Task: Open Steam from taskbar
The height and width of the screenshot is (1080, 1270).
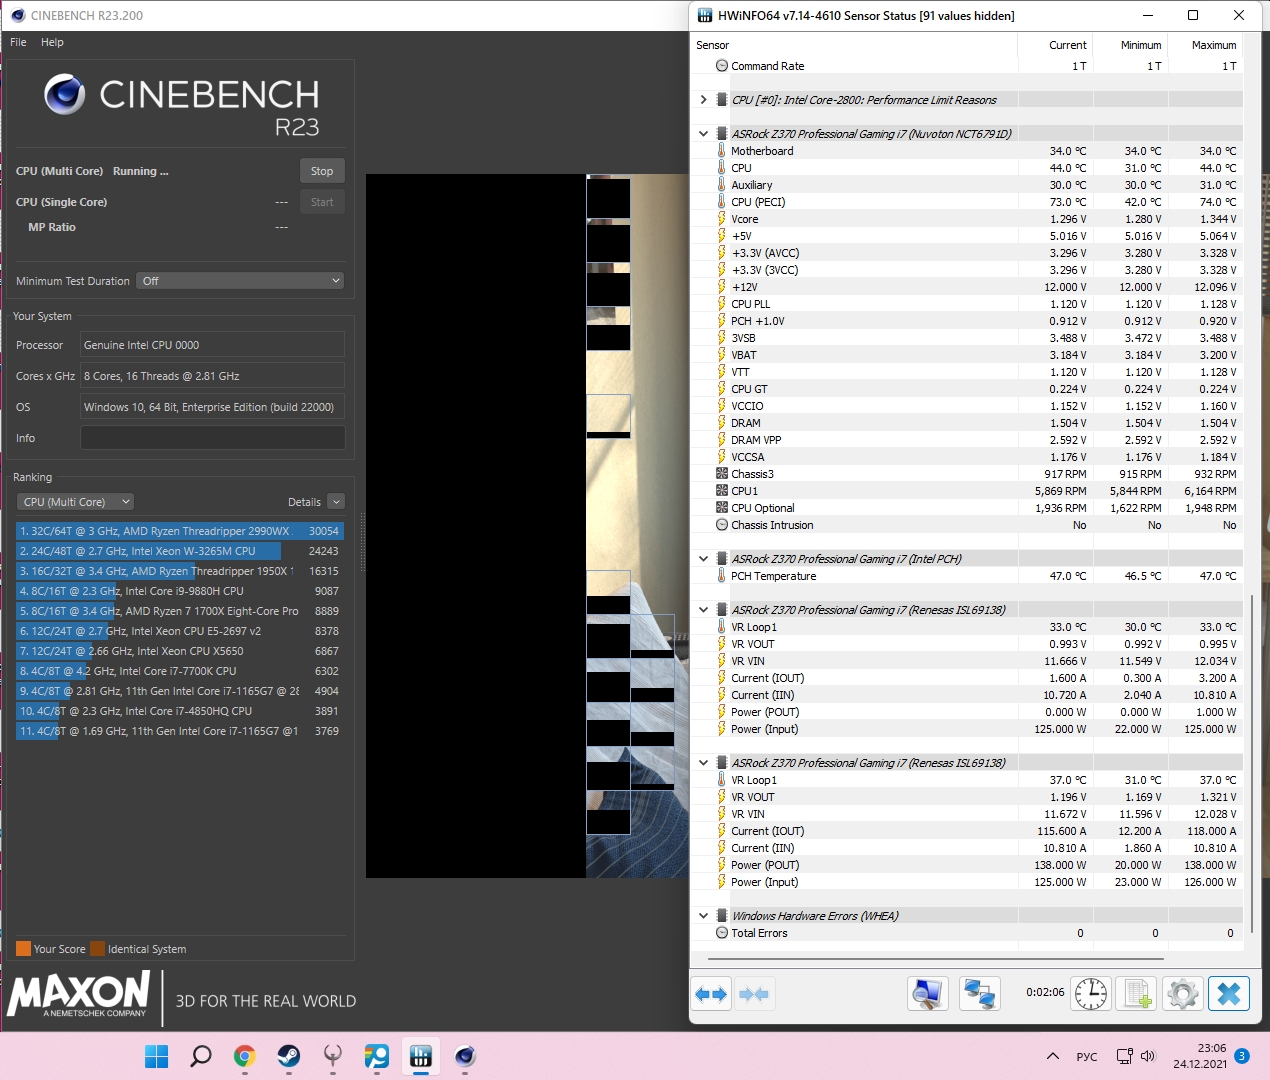Action: click(x=289, y=1056)
